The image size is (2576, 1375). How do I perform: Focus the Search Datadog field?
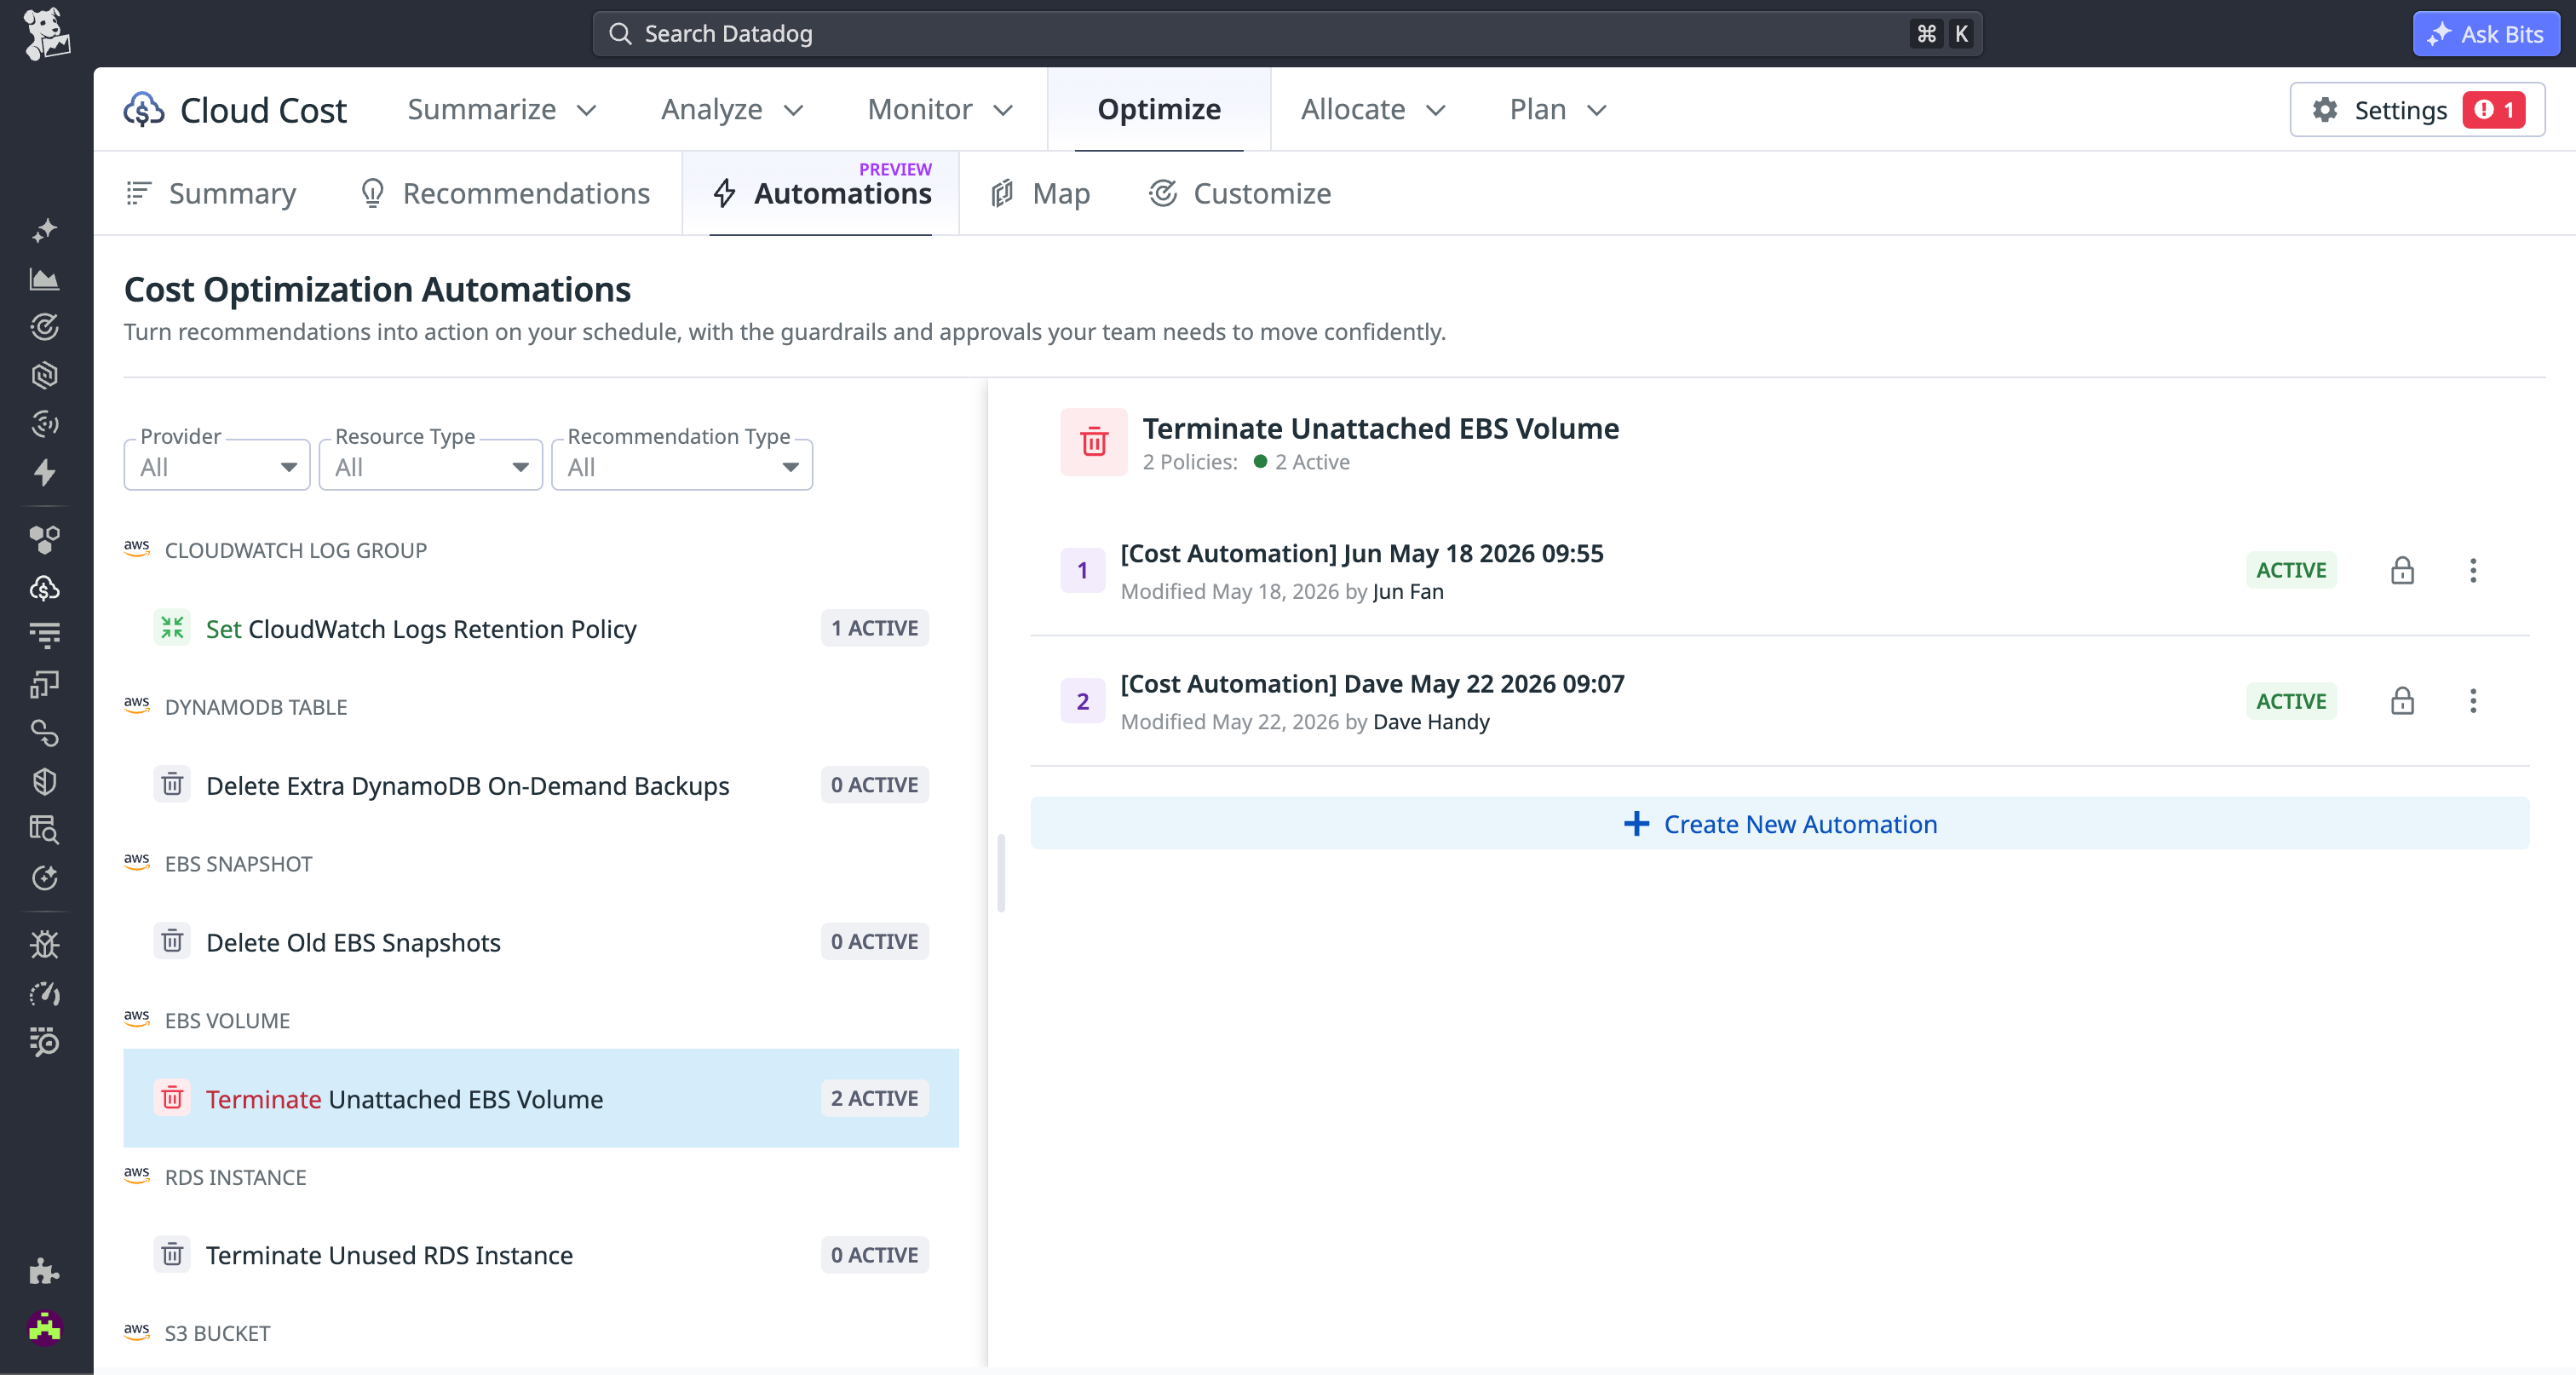(1288, 34)
